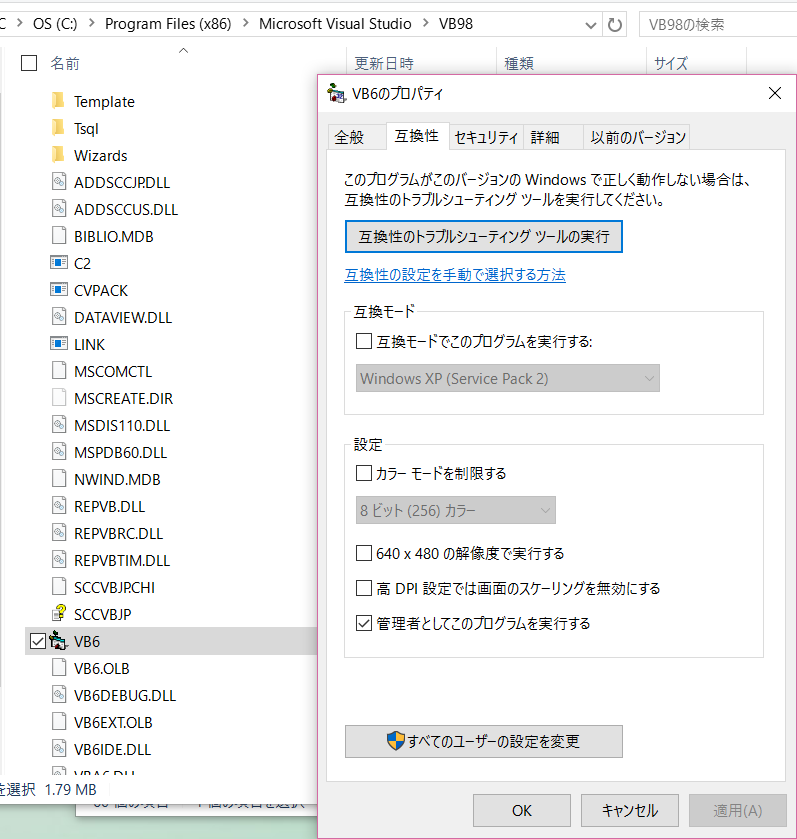Click the REPVBTIM.DLL file icon
797x839 pixels.
(59, 560)
